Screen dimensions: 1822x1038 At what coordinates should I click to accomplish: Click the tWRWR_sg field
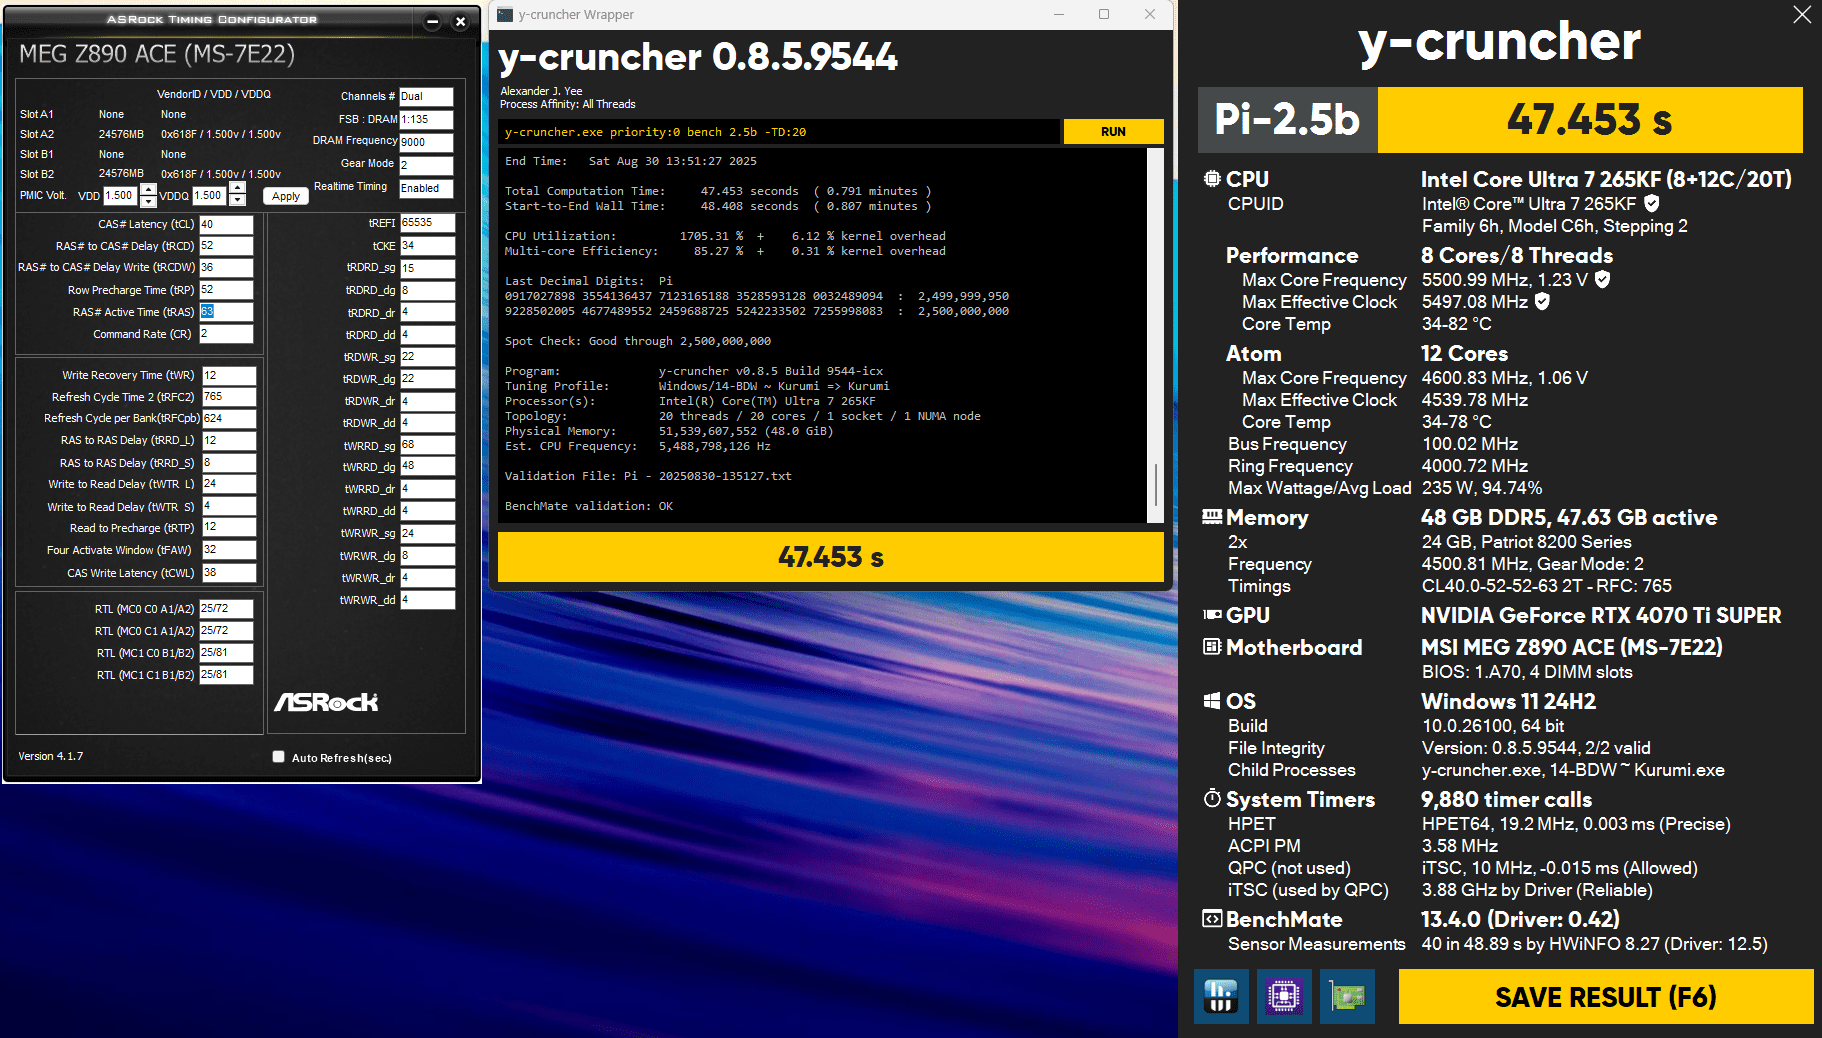tap(428, 534)
